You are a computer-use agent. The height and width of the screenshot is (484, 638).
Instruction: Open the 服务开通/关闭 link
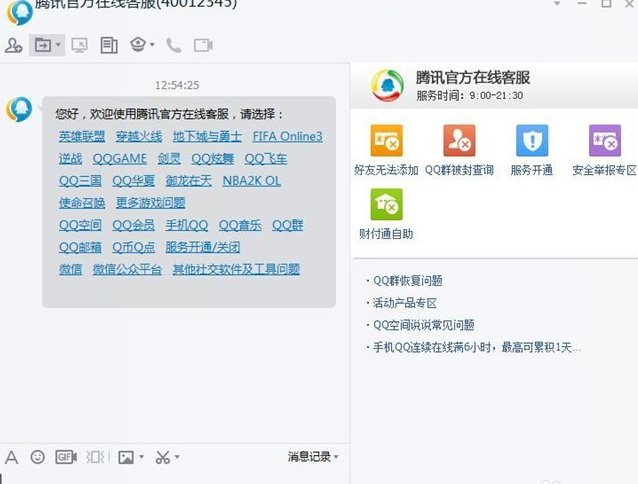click(203, 247)
